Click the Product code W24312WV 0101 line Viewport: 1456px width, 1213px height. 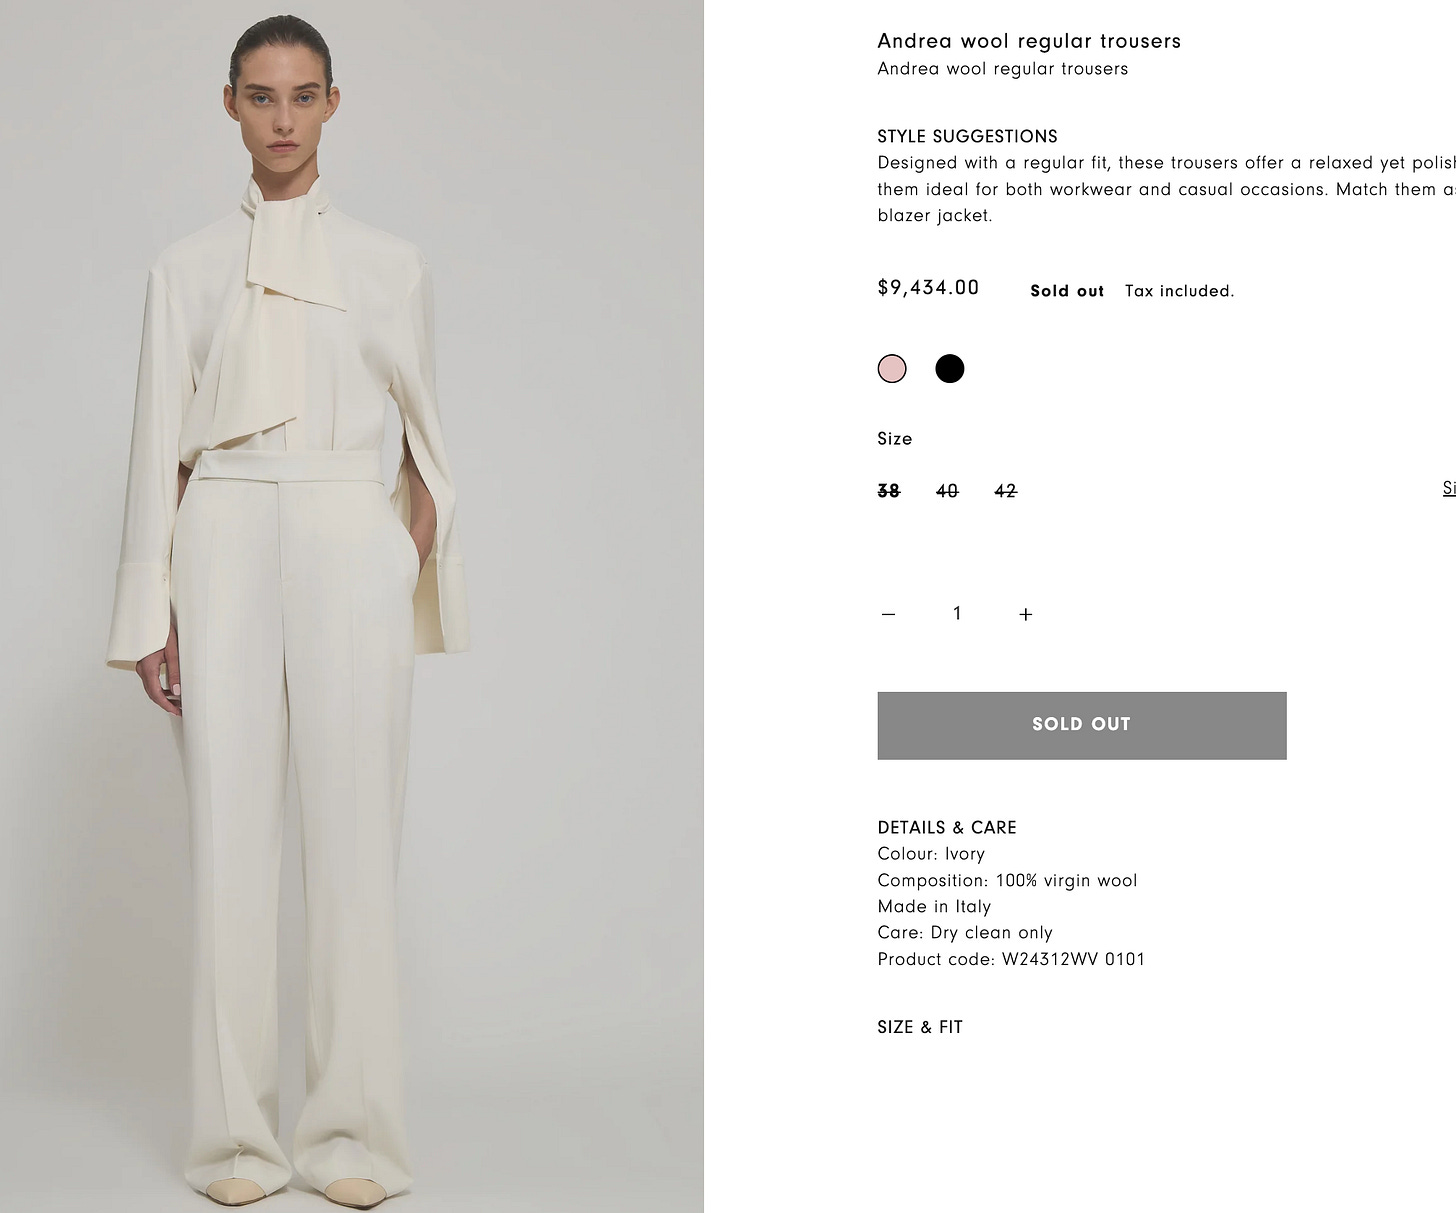pyautogui.click(x=1011, y=959)
